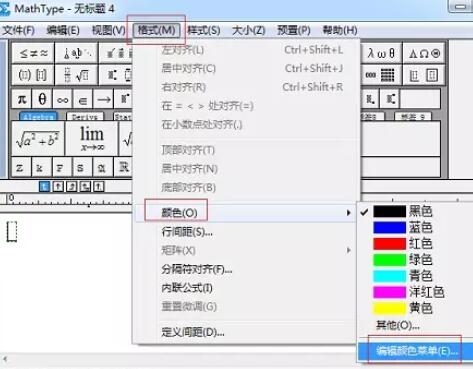Minimize the MathType window
Screen dimensions: 473x369
pyautogui.click(x=460, y=6)
